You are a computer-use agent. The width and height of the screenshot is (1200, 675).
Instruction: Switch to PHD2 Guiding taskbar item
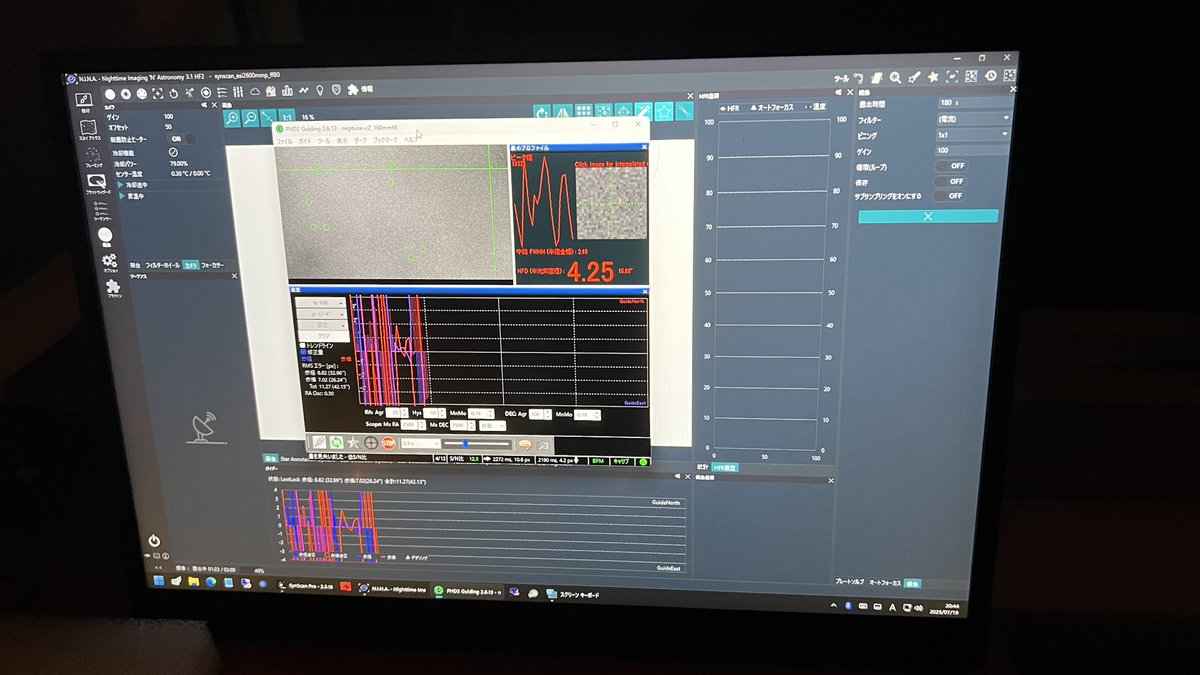[x=467, y=590]
